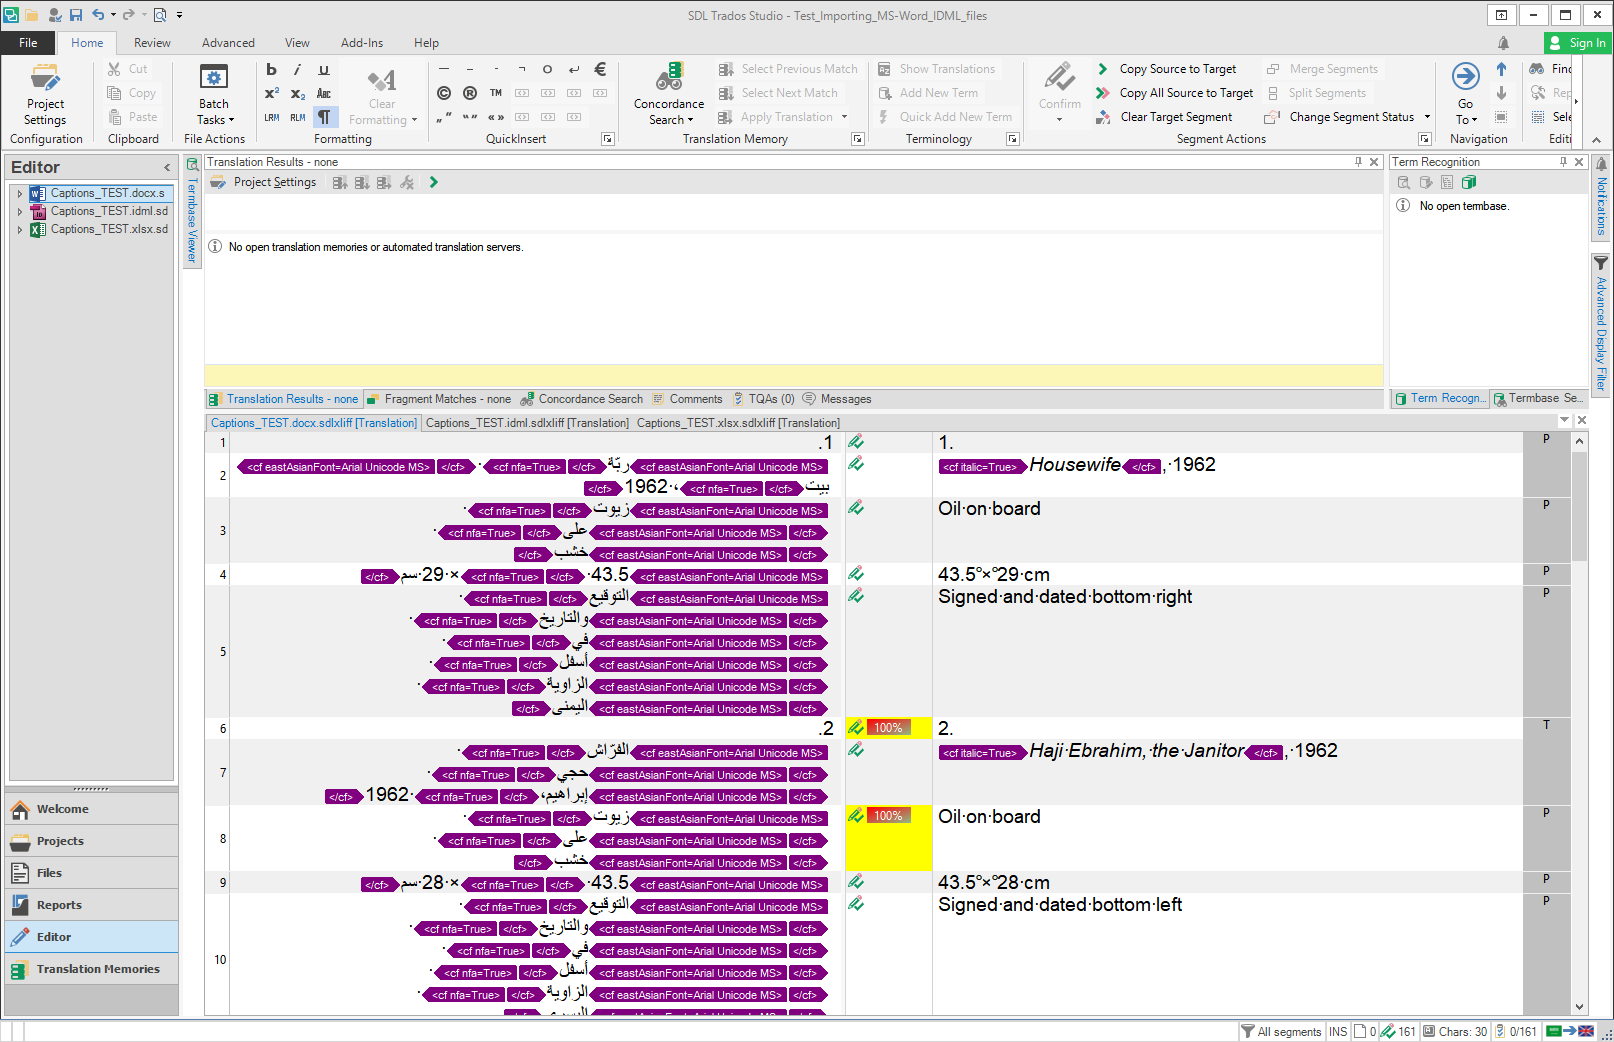Open Change Segment Status dropdown

click(1347, 117)
